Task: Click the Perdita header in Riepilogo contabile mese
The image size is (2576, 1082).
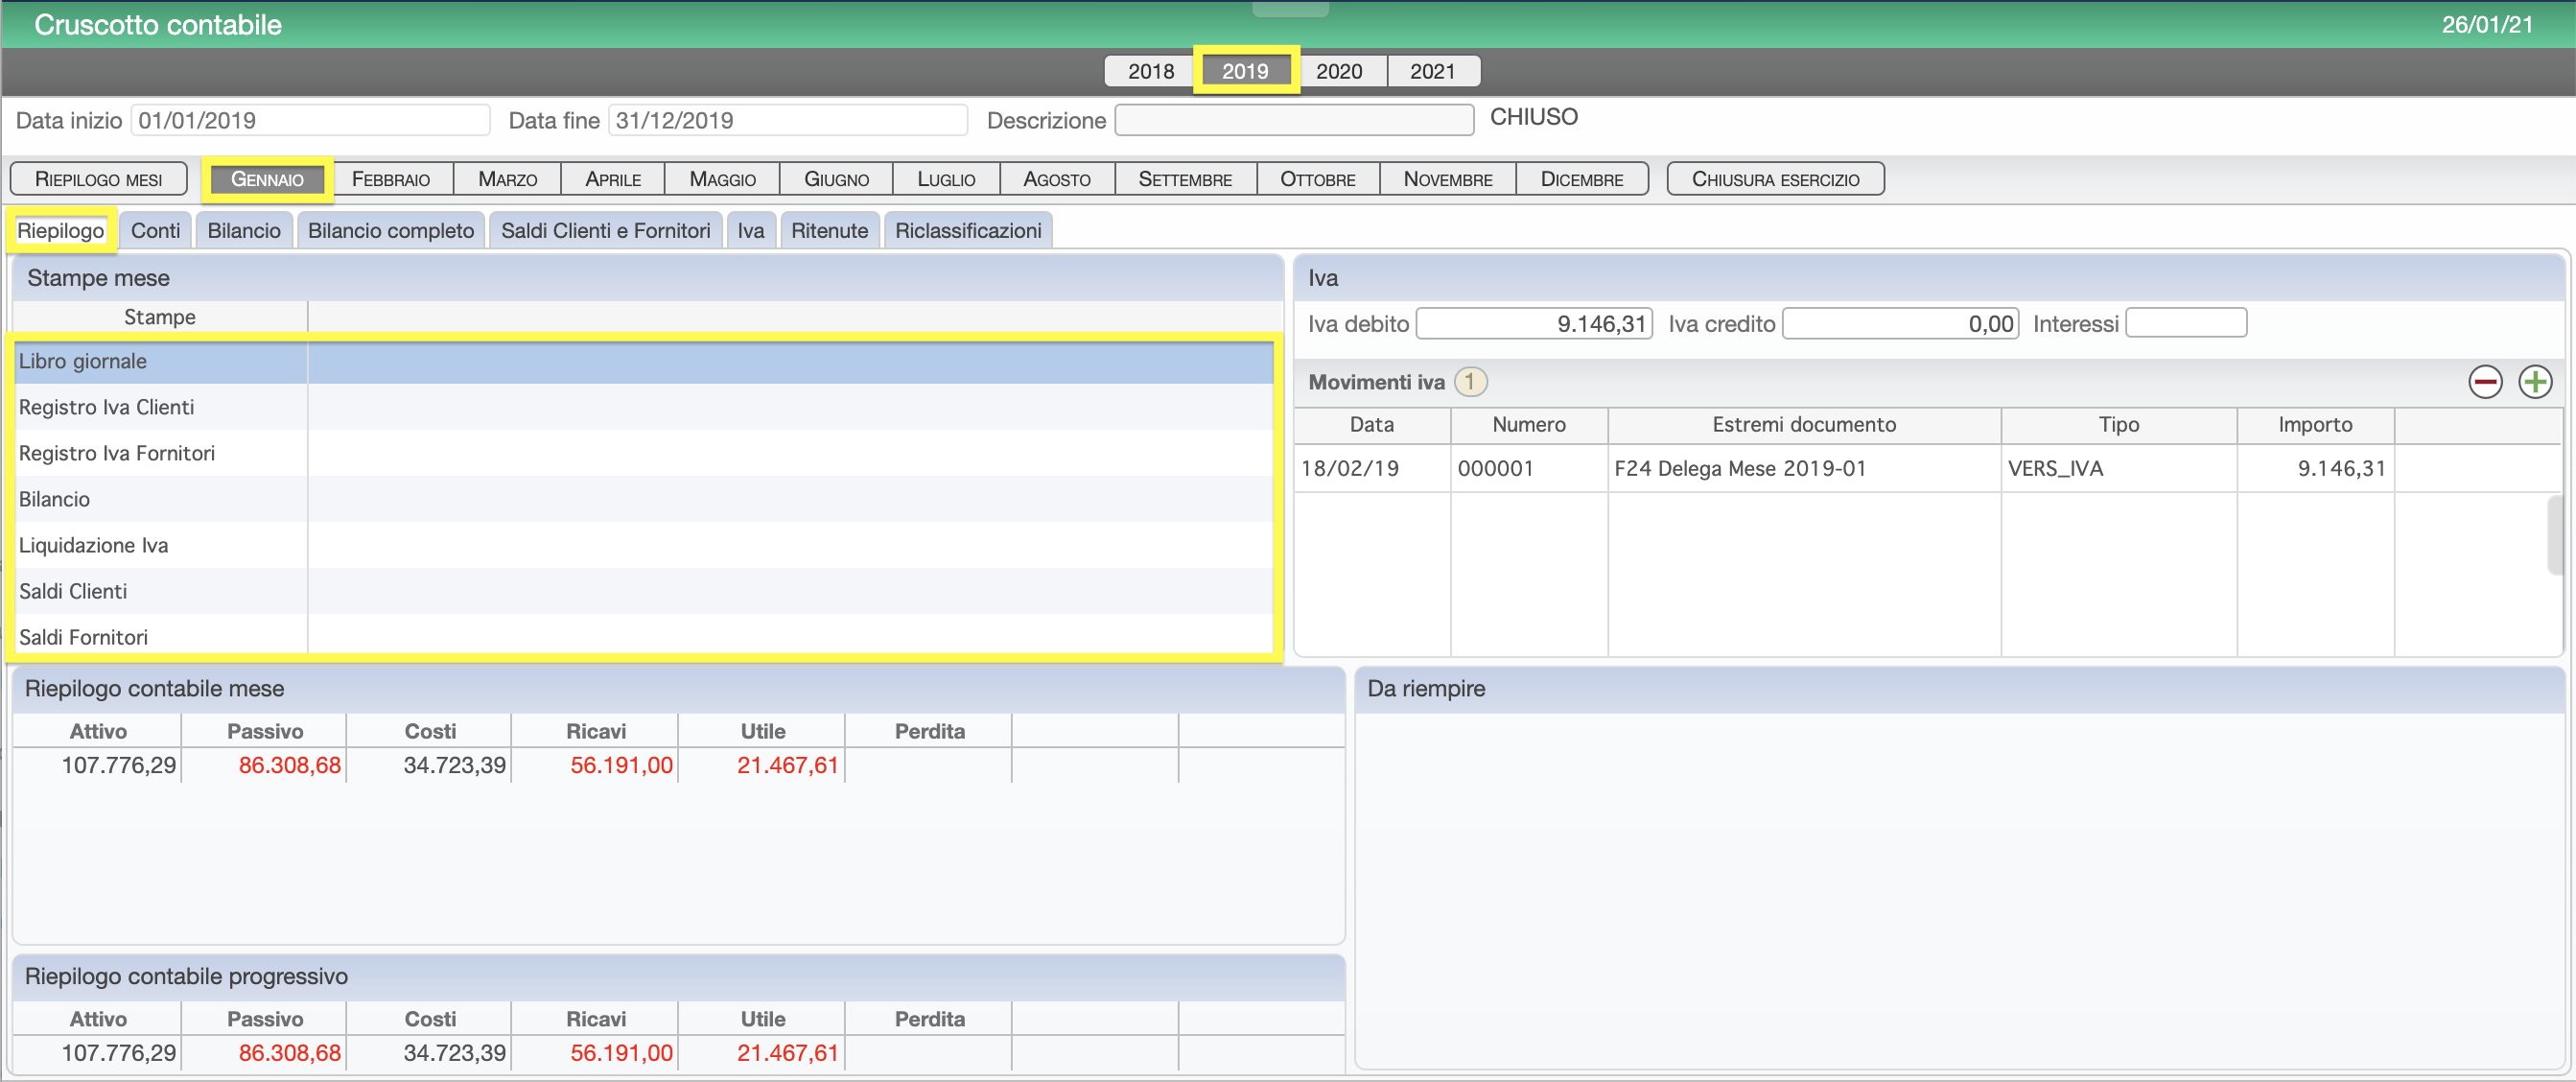Action: coord(930,732)
